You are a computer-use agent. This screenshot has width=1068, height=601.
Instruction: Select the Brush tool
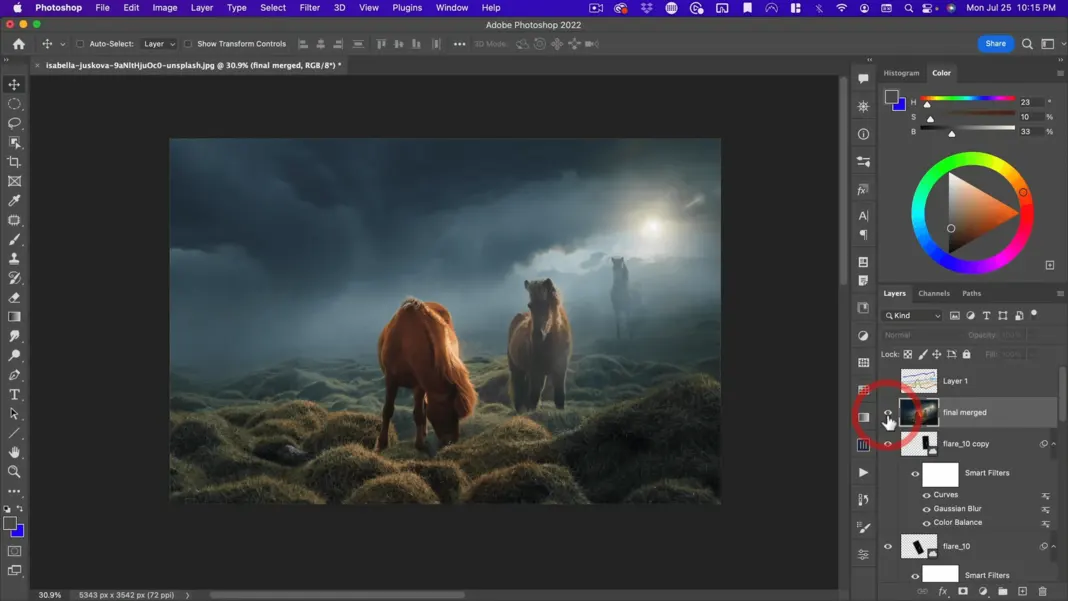14,240
